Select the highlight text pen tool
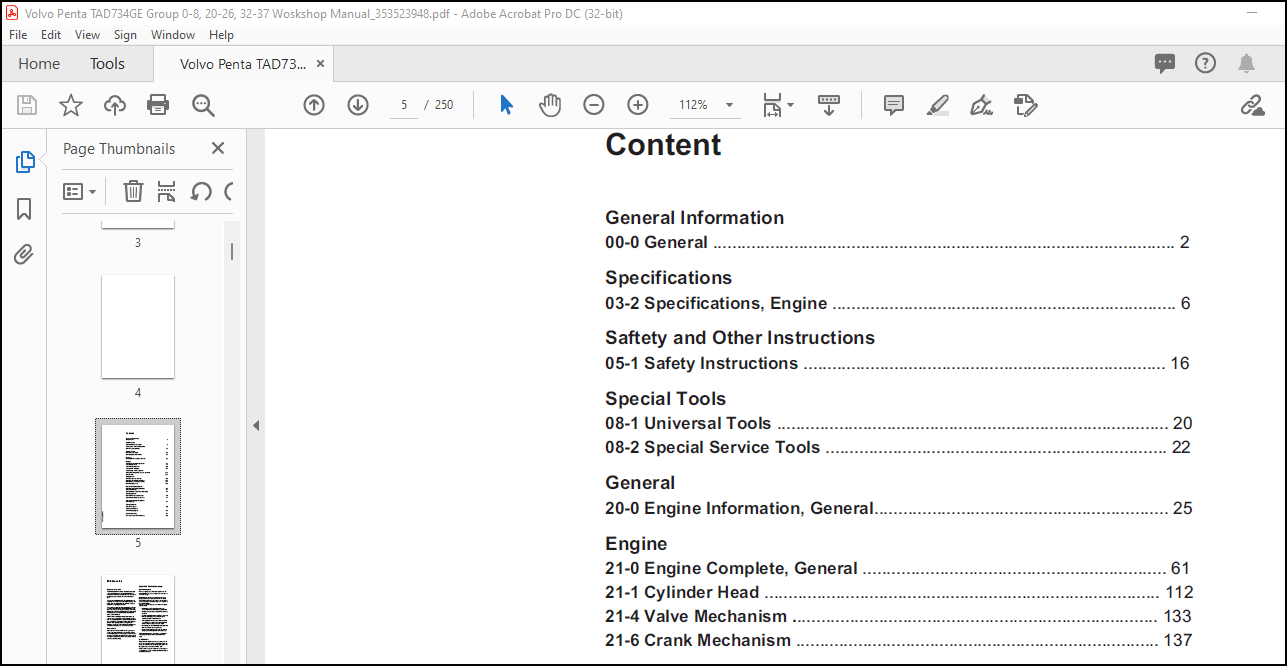The width and height of the screenshot is (1287, 666). (x=938, y=105)
